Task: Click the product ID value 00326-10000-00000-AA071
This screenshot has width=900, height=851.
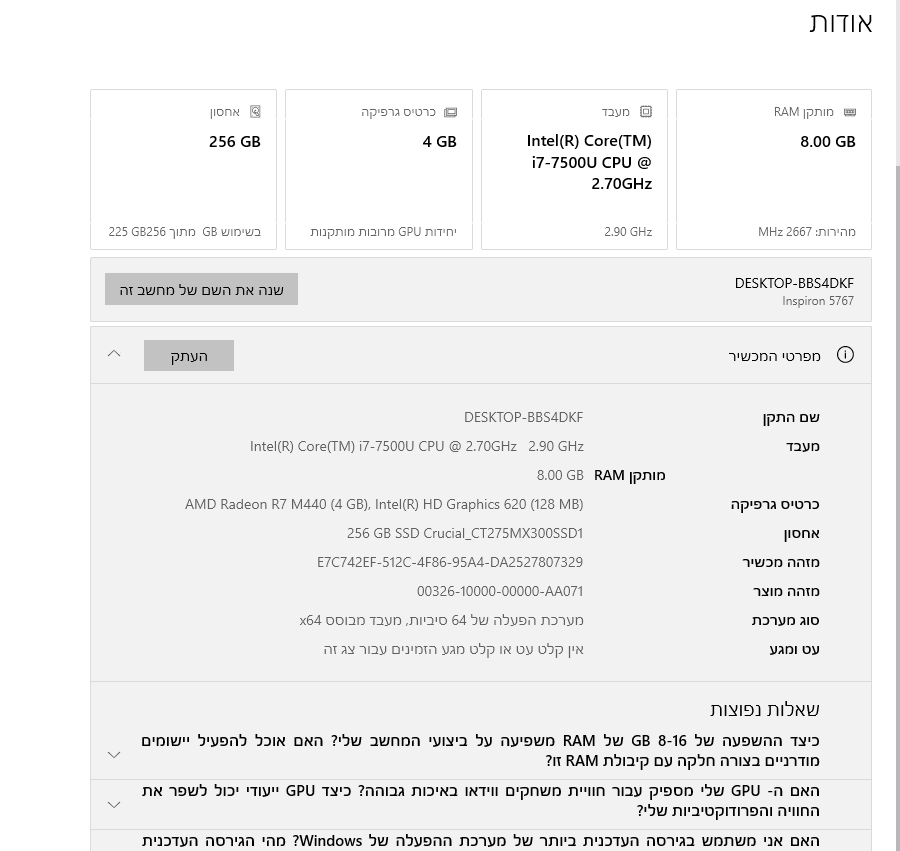Action: (x=499, y=591)
